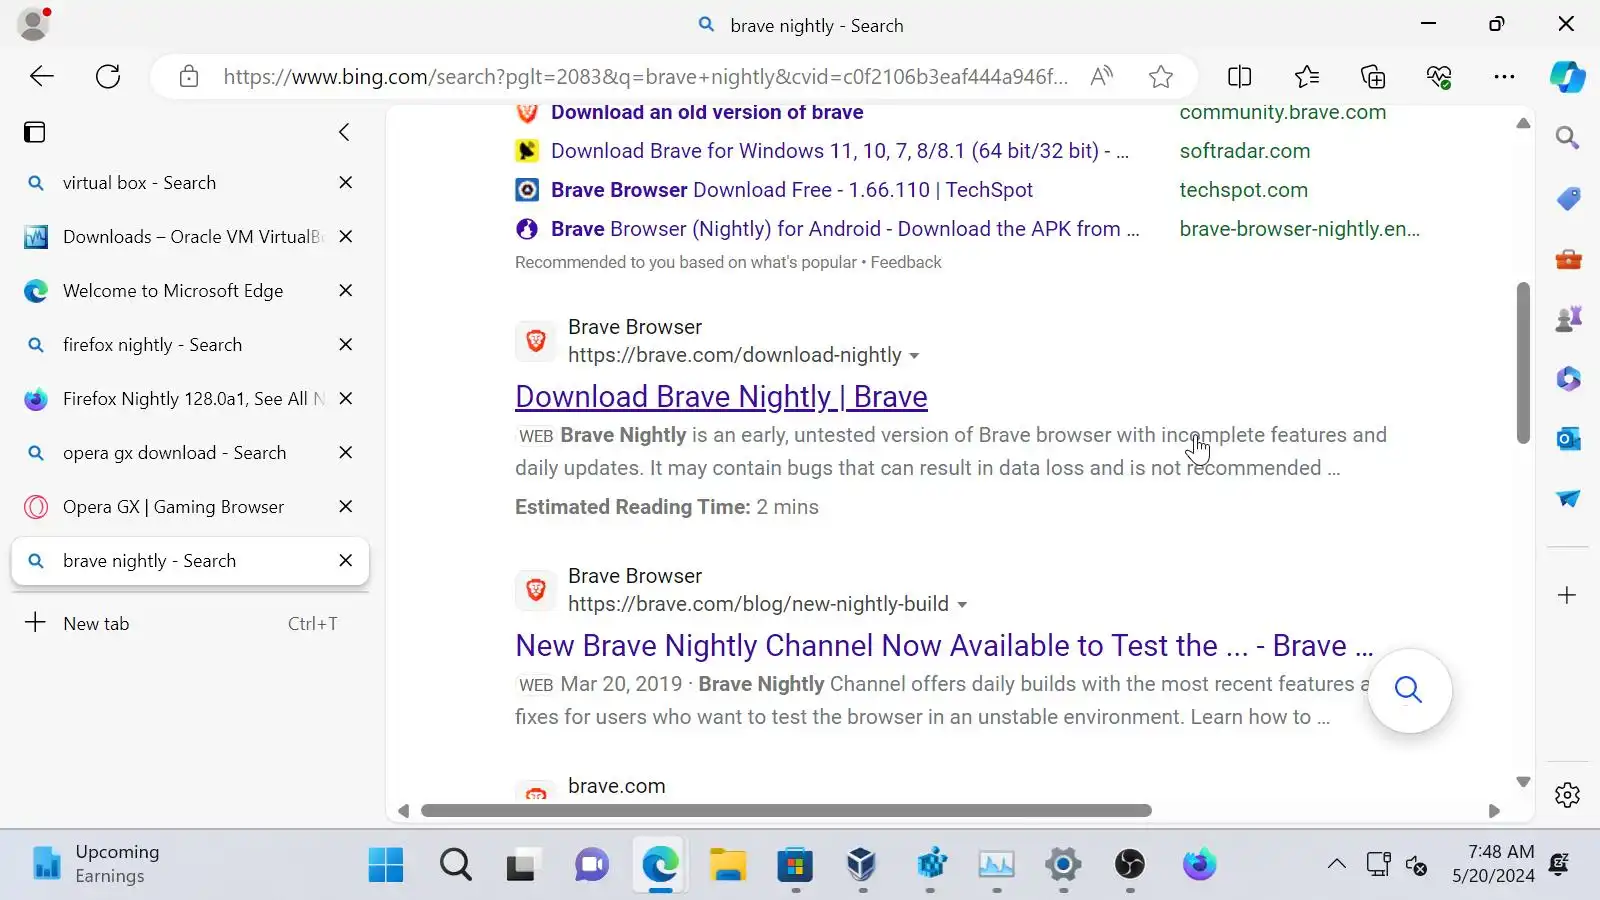This screenshot has height=900, width=1600.
Task: Switch to virtual box - Search tab
Action: point(190,183)
